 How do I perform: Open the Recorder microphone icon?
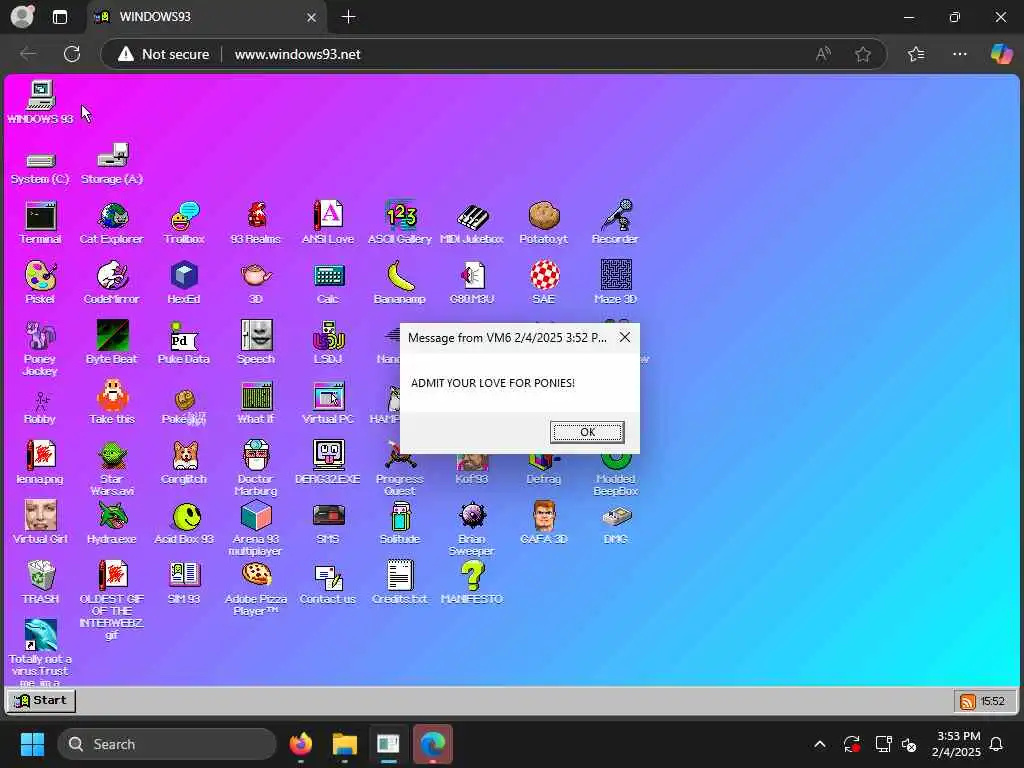click(616, 223)
